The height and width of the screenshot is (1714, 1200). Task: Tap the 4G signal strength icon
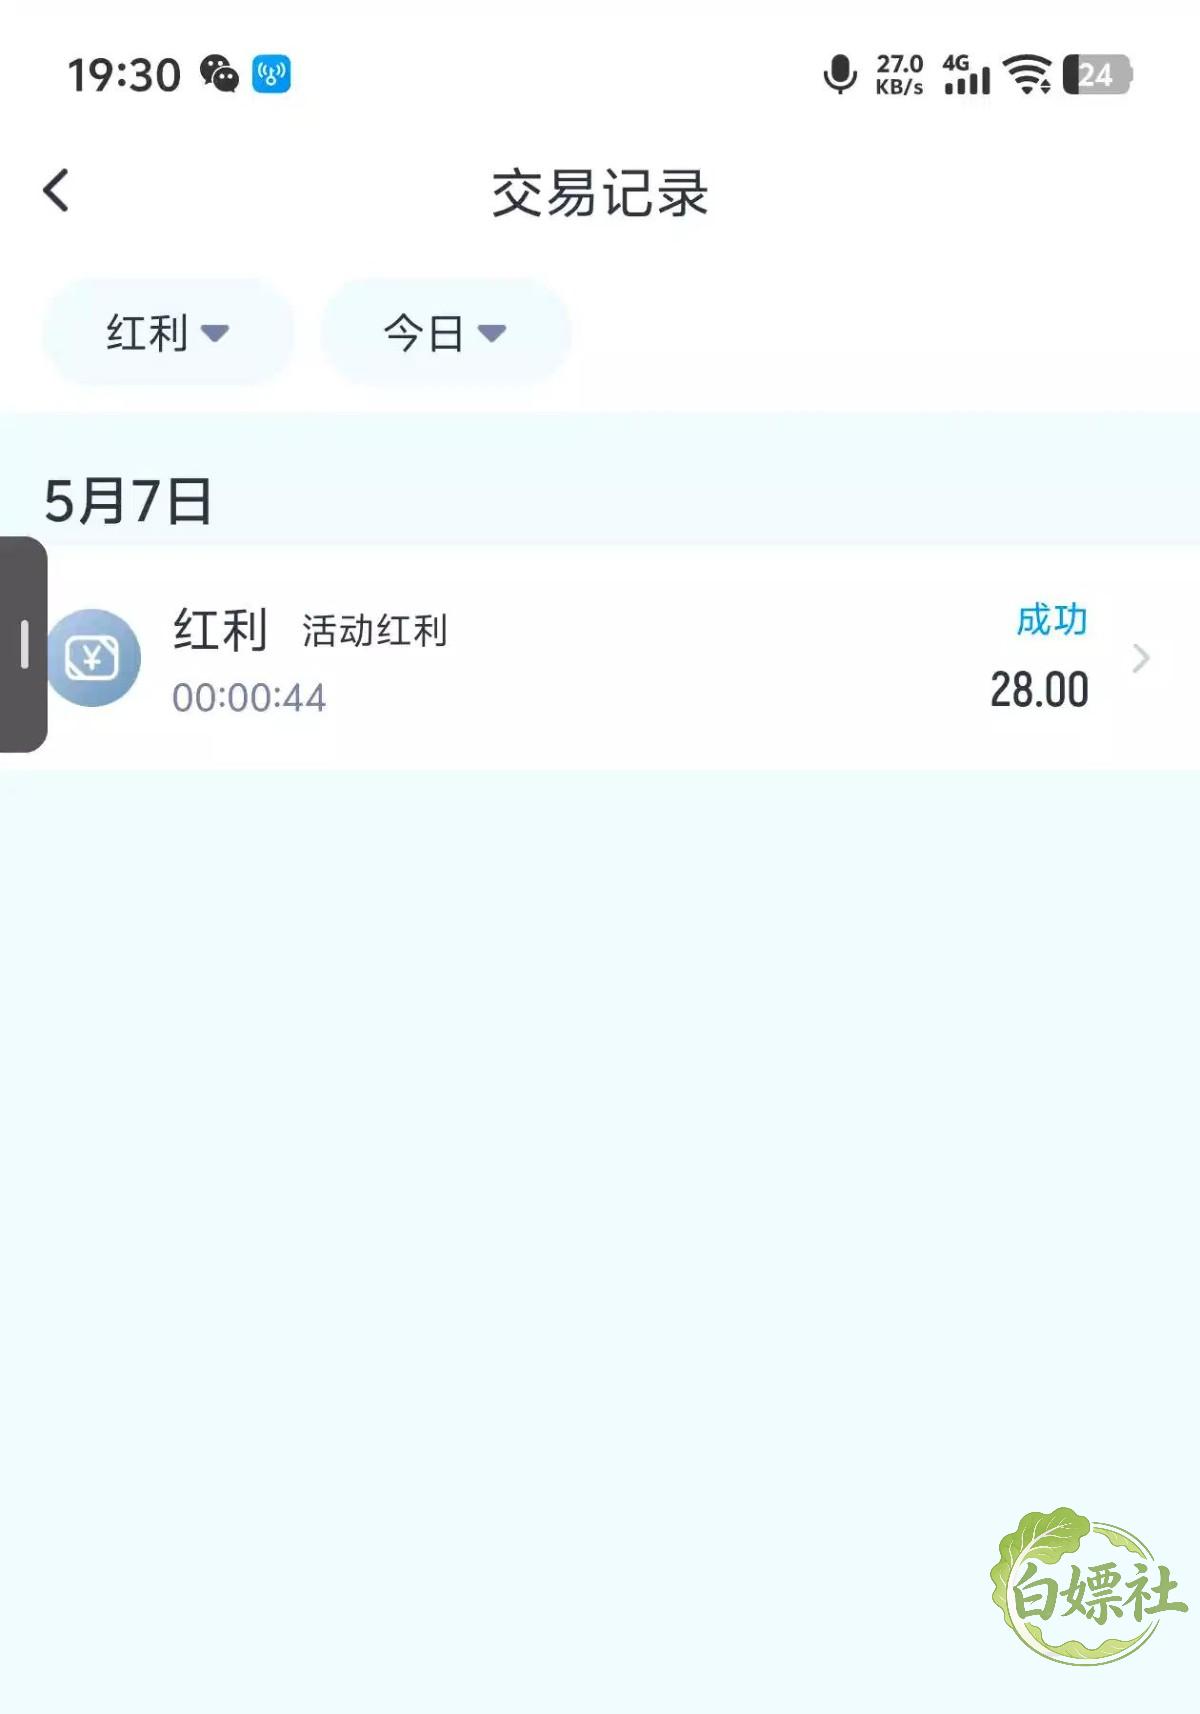point(966,74)
